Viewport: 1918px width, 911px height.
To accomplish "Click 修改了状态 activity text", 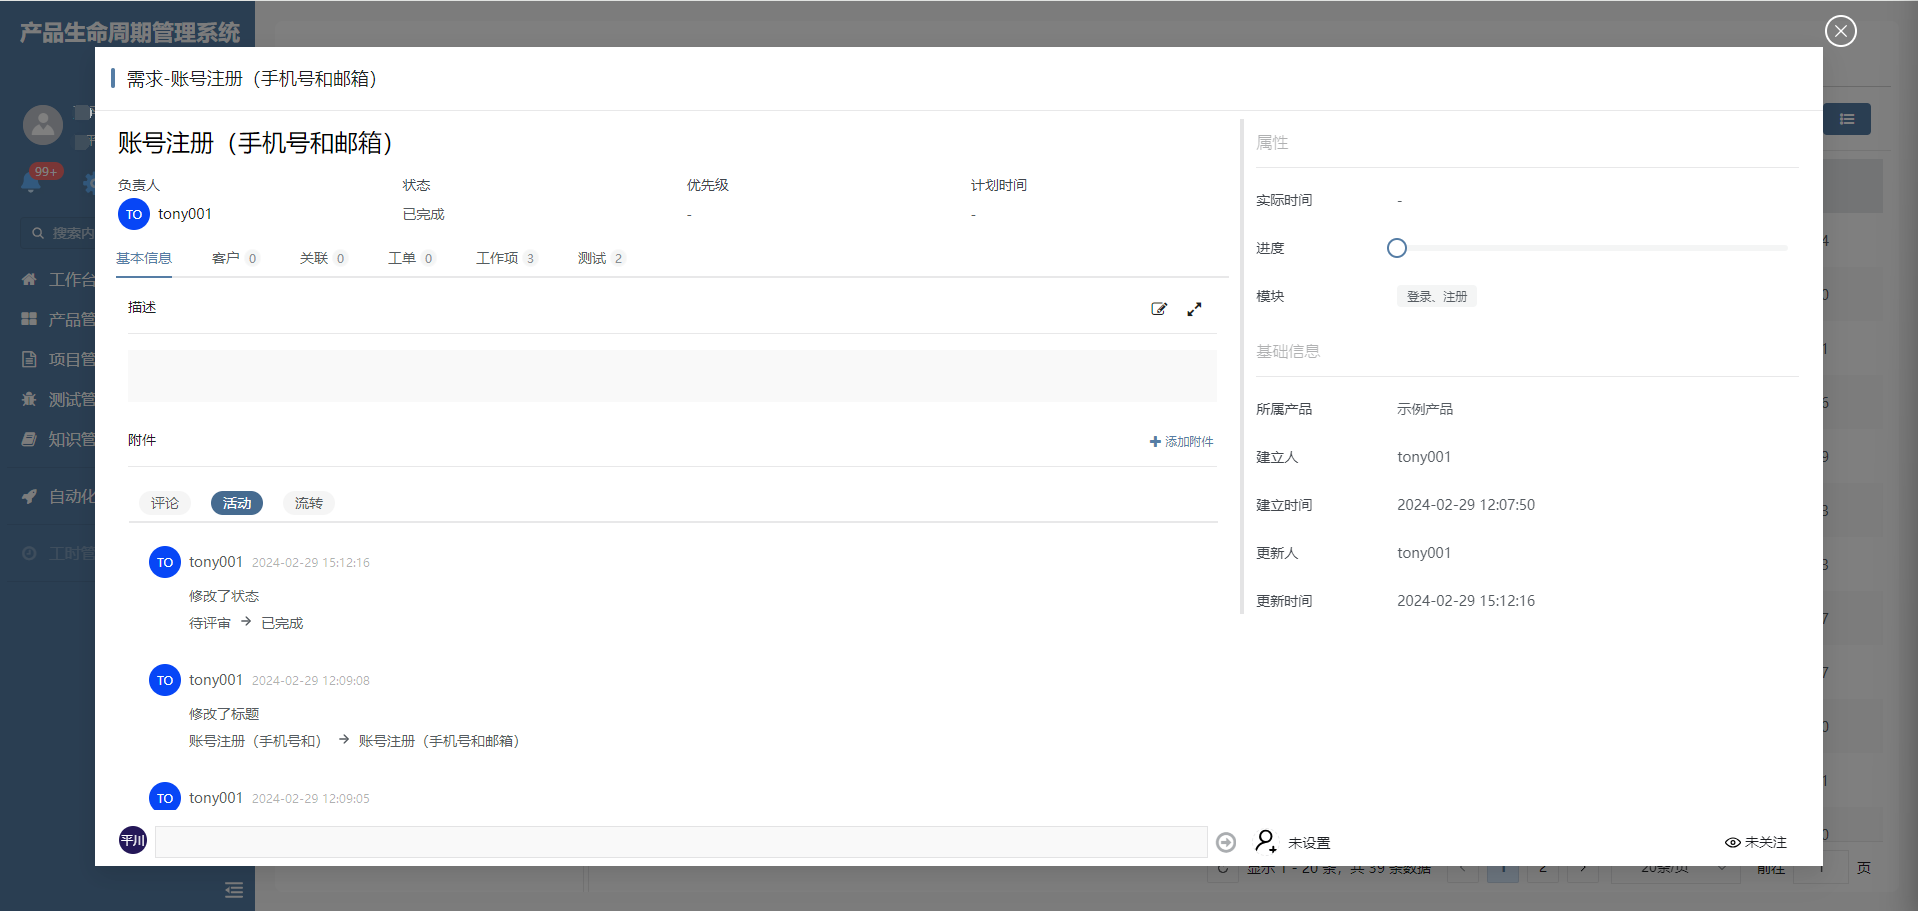I will (224, 596).
